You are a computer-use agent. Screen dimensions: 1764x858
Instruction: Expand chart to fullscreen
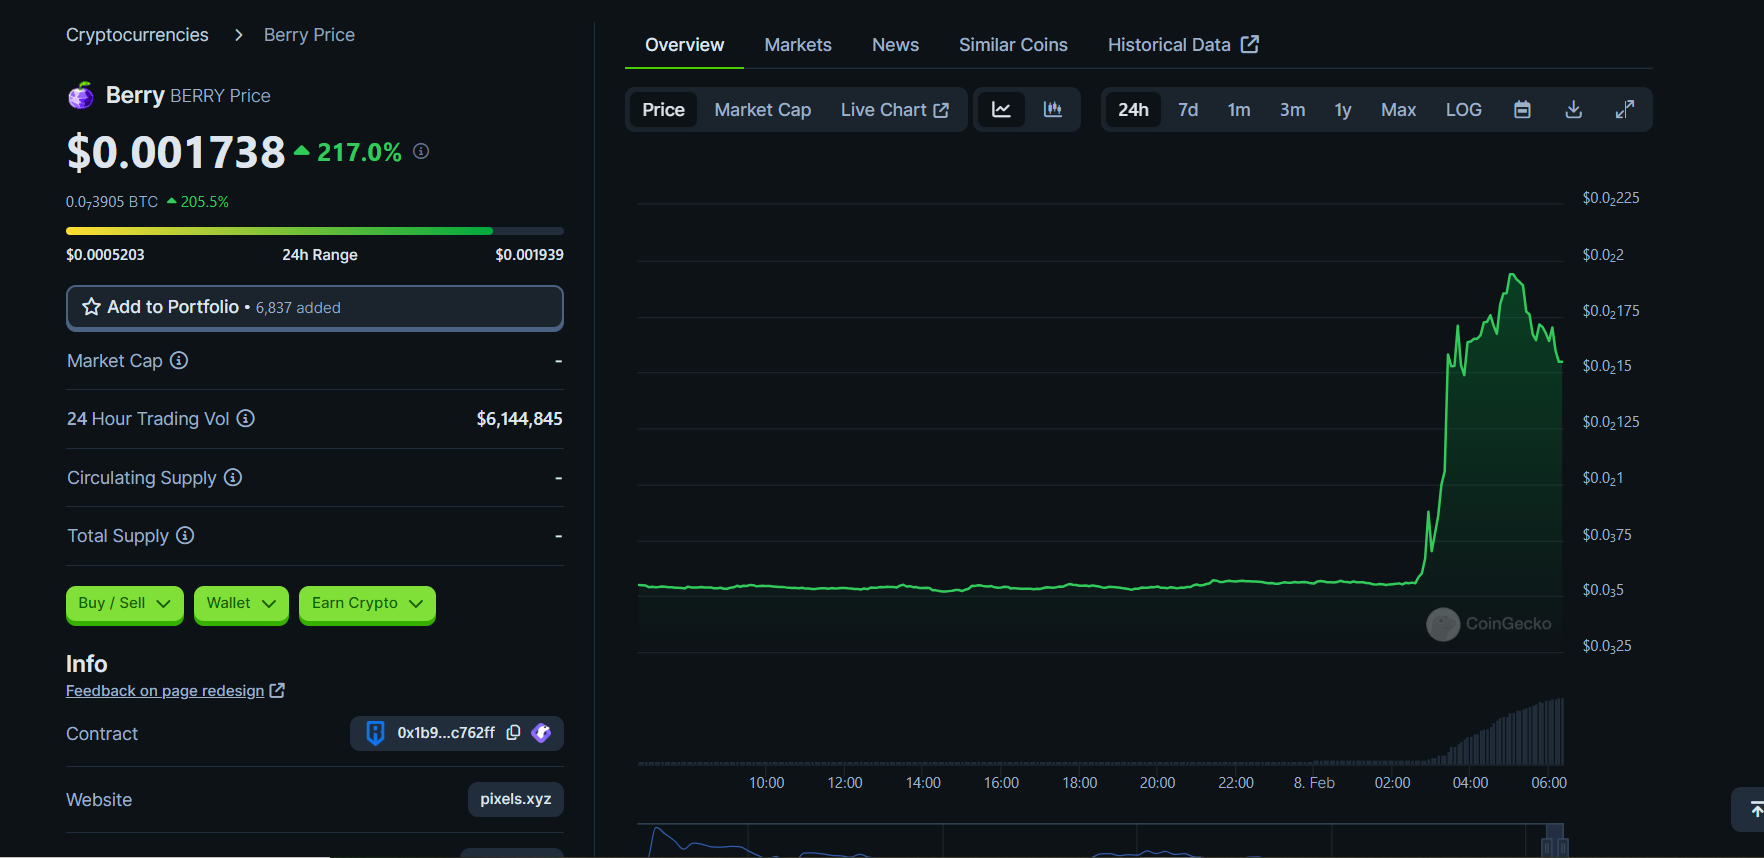(1625, 110)
